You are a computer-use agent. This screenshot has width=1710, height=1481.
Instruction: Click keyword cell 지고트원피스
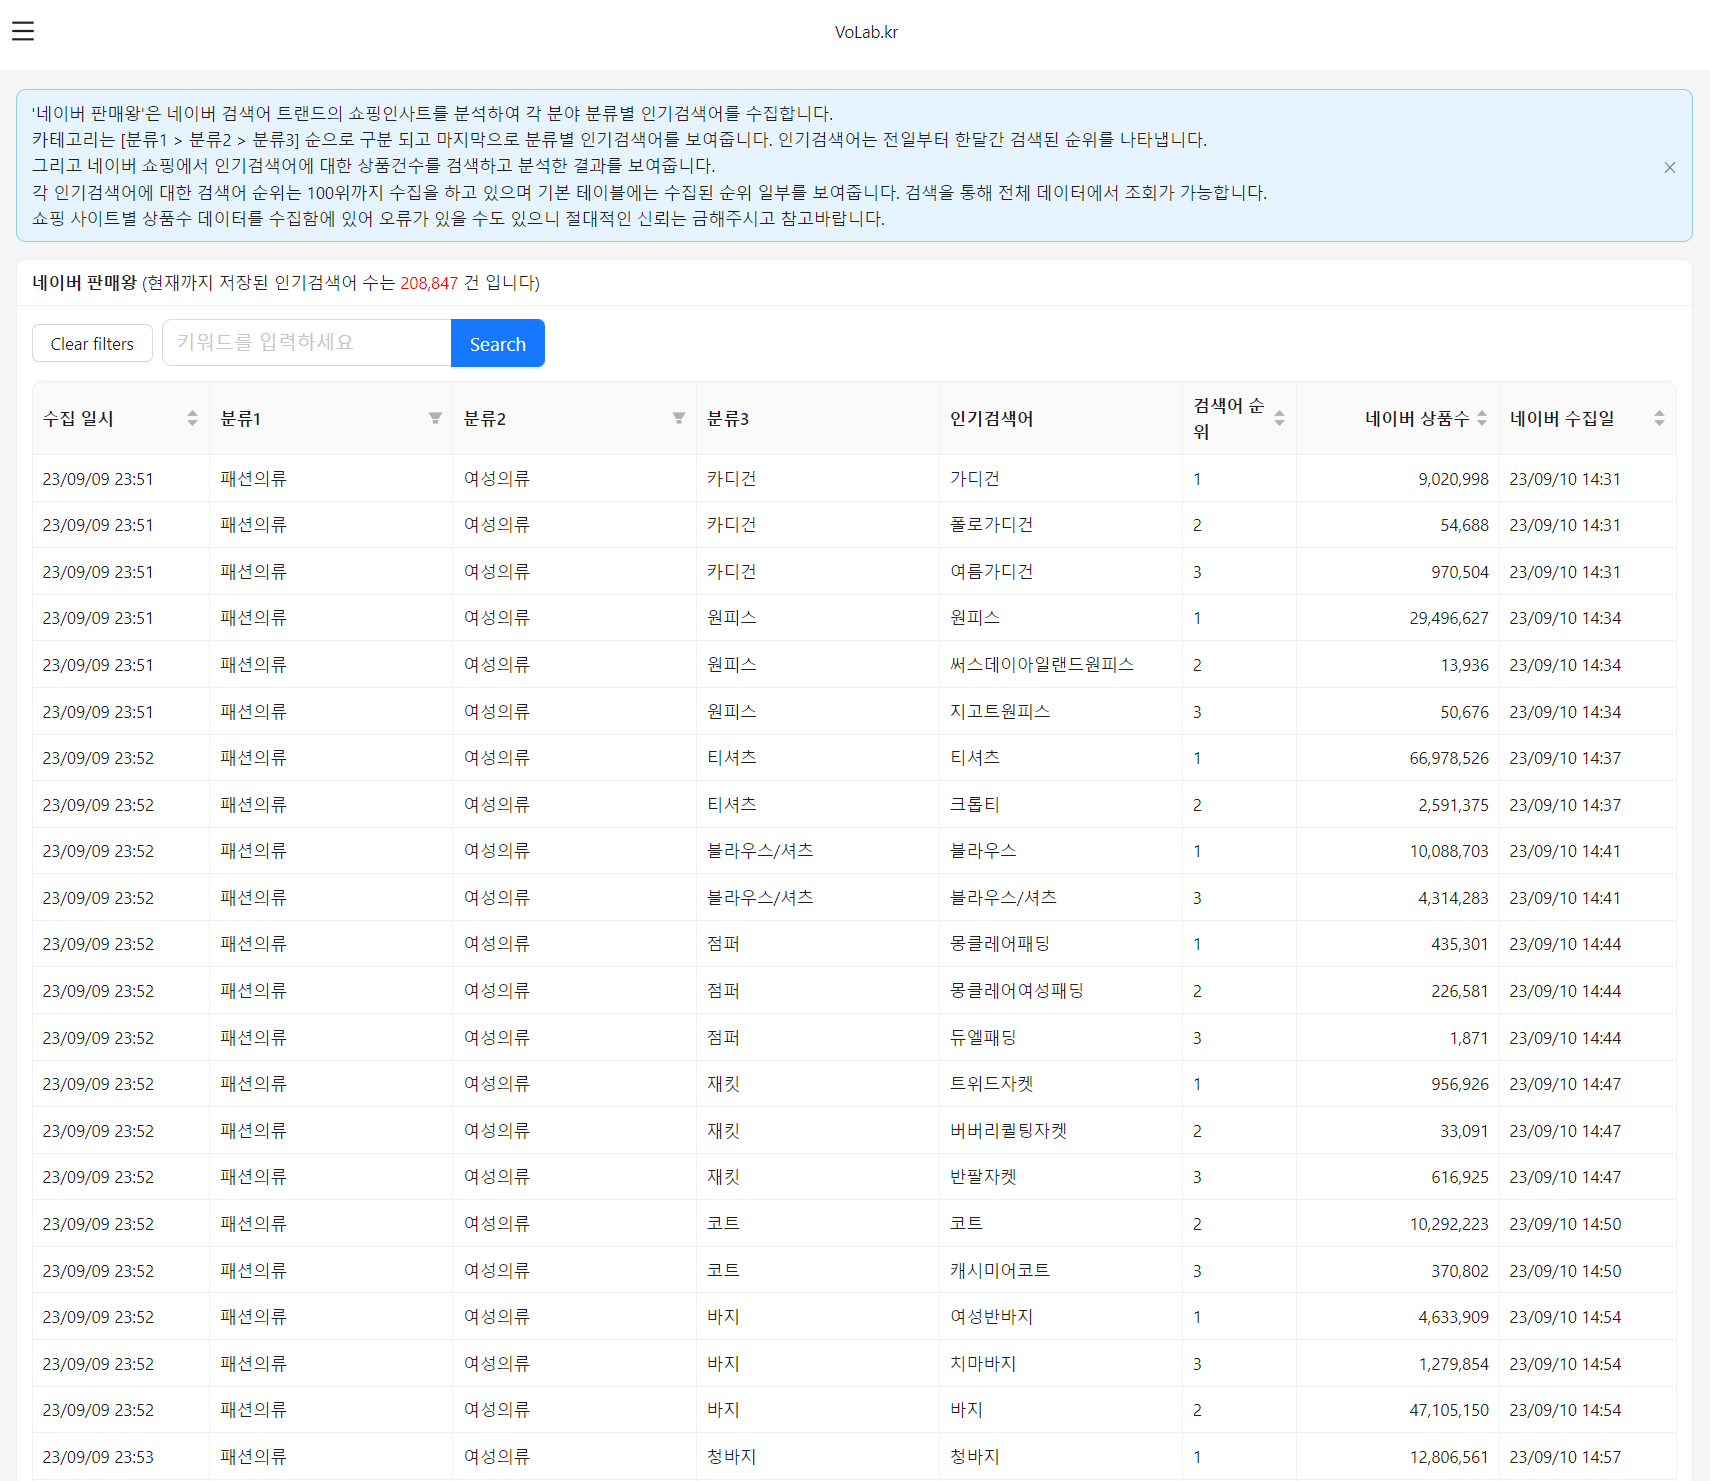point(999,712)
